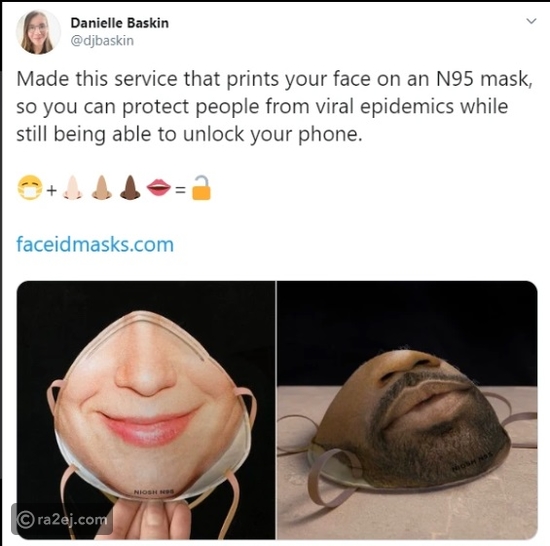
Task: Click the open padlock emoji
Action: pos(201,188)
